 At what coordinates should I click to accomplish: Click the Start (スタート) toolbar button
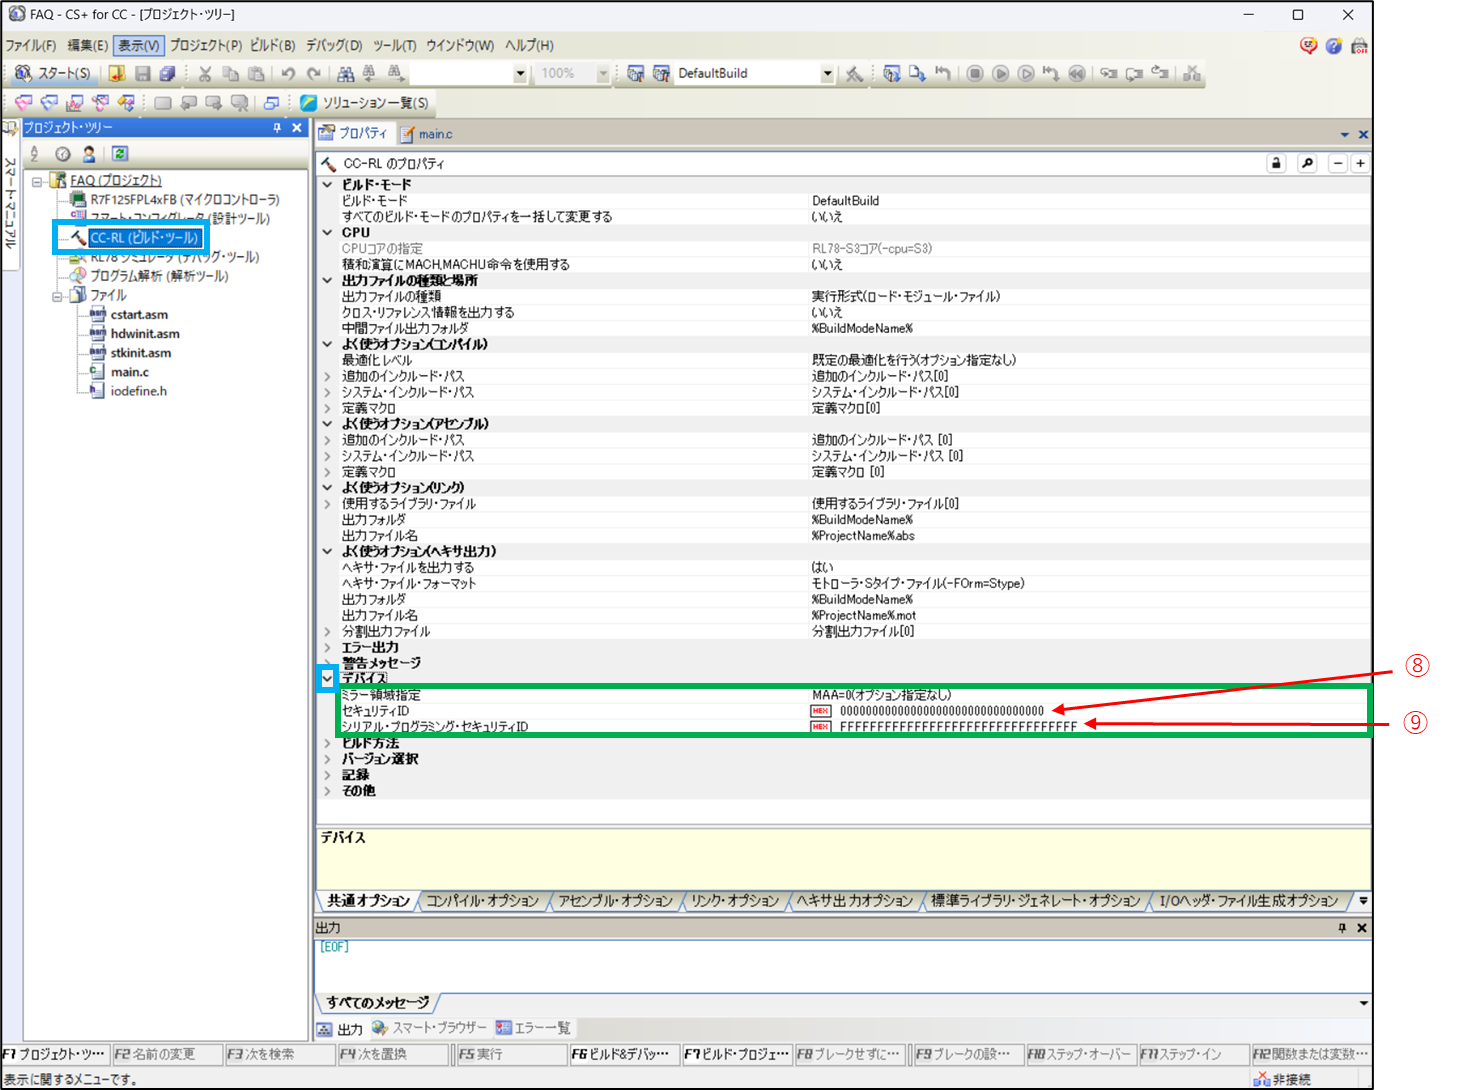pos(52,73)
